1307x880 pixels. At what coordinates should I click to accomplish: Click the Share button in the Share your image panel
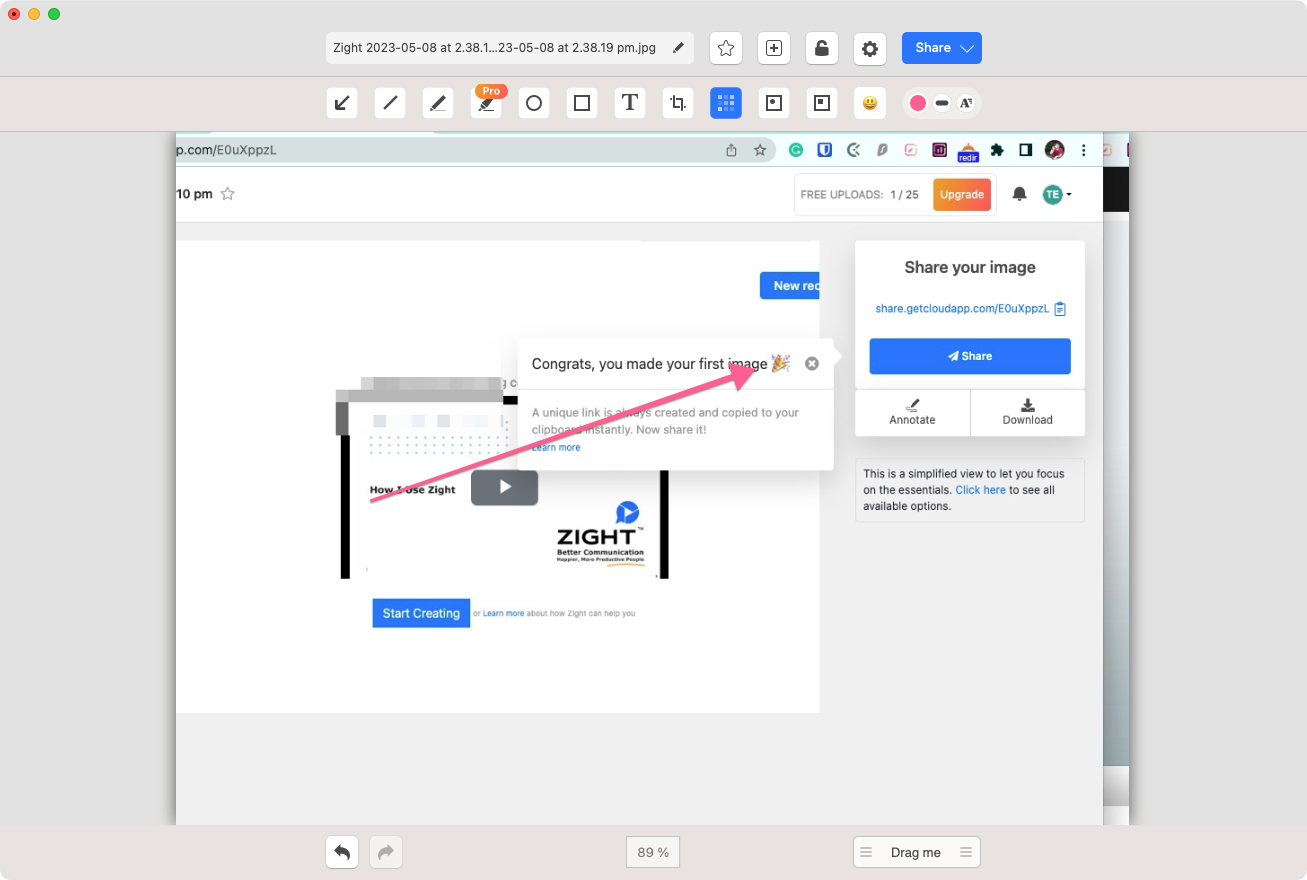click(x=970, y=356)
